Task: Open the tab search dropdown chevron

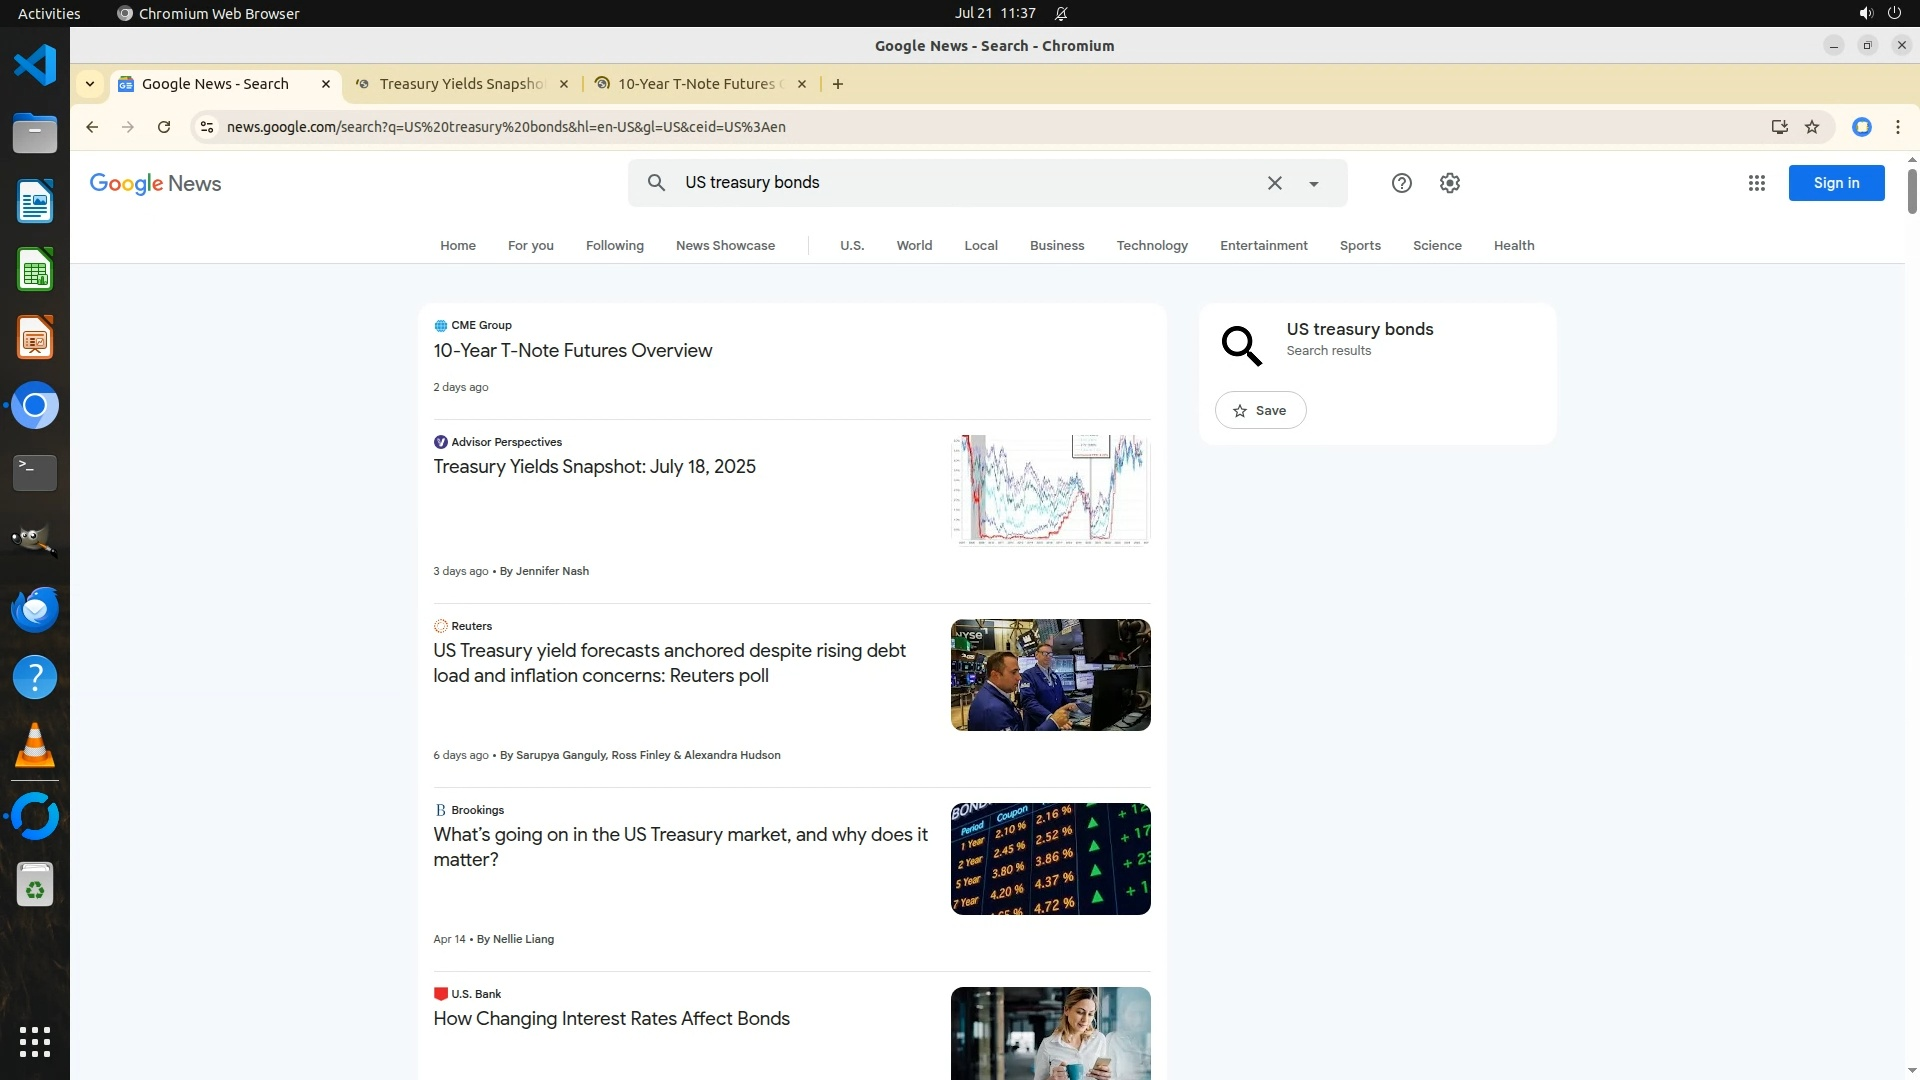Action: (x=90, y=84)
